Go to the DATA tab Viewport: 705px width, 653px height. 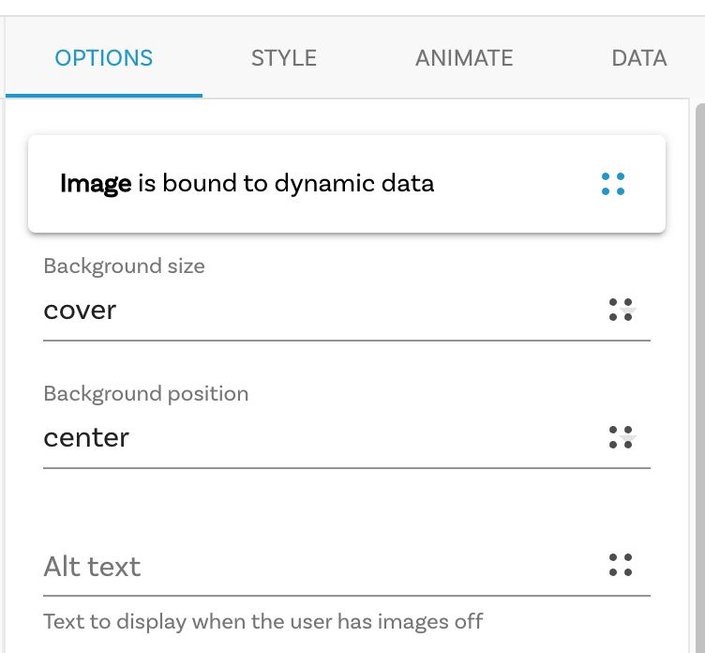click(x=639, y=58)
